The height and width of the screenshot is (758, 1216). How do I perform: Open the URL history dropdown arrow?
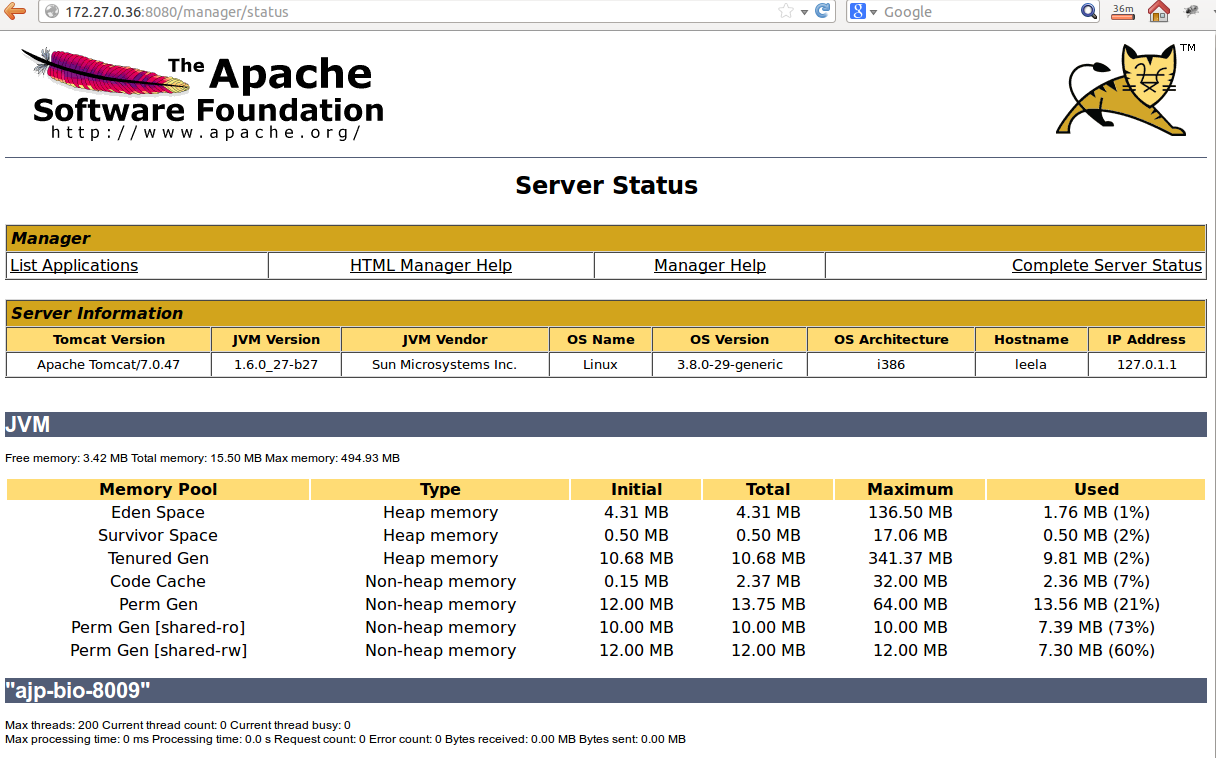(804, 12)
